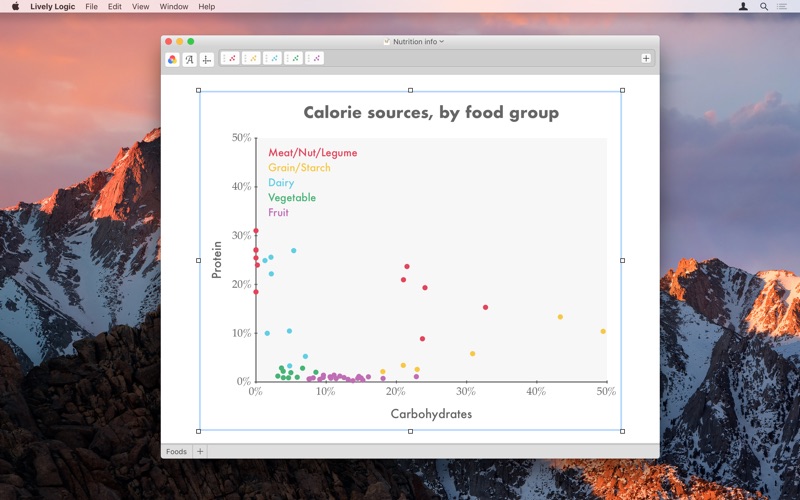This screenshot has width=800, height=500.
Task: Click the top-left chart resize handle
Action: click(x=198, y=90)
